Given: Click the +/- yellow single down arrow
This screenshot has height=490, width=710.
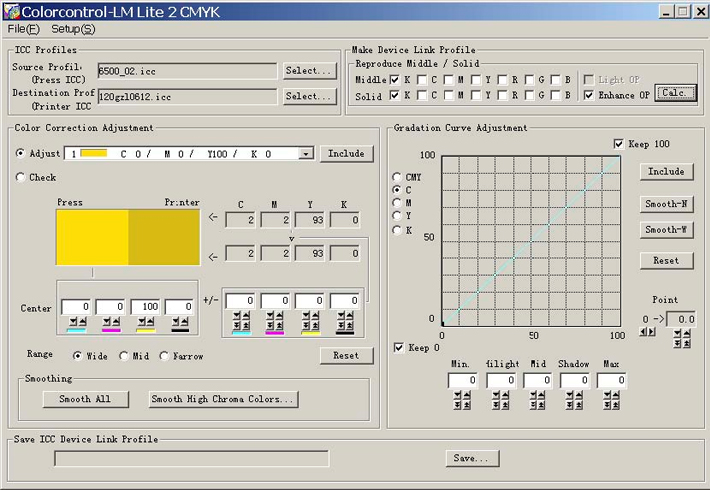Looking at the screenshot, I should tap(306, 315).
